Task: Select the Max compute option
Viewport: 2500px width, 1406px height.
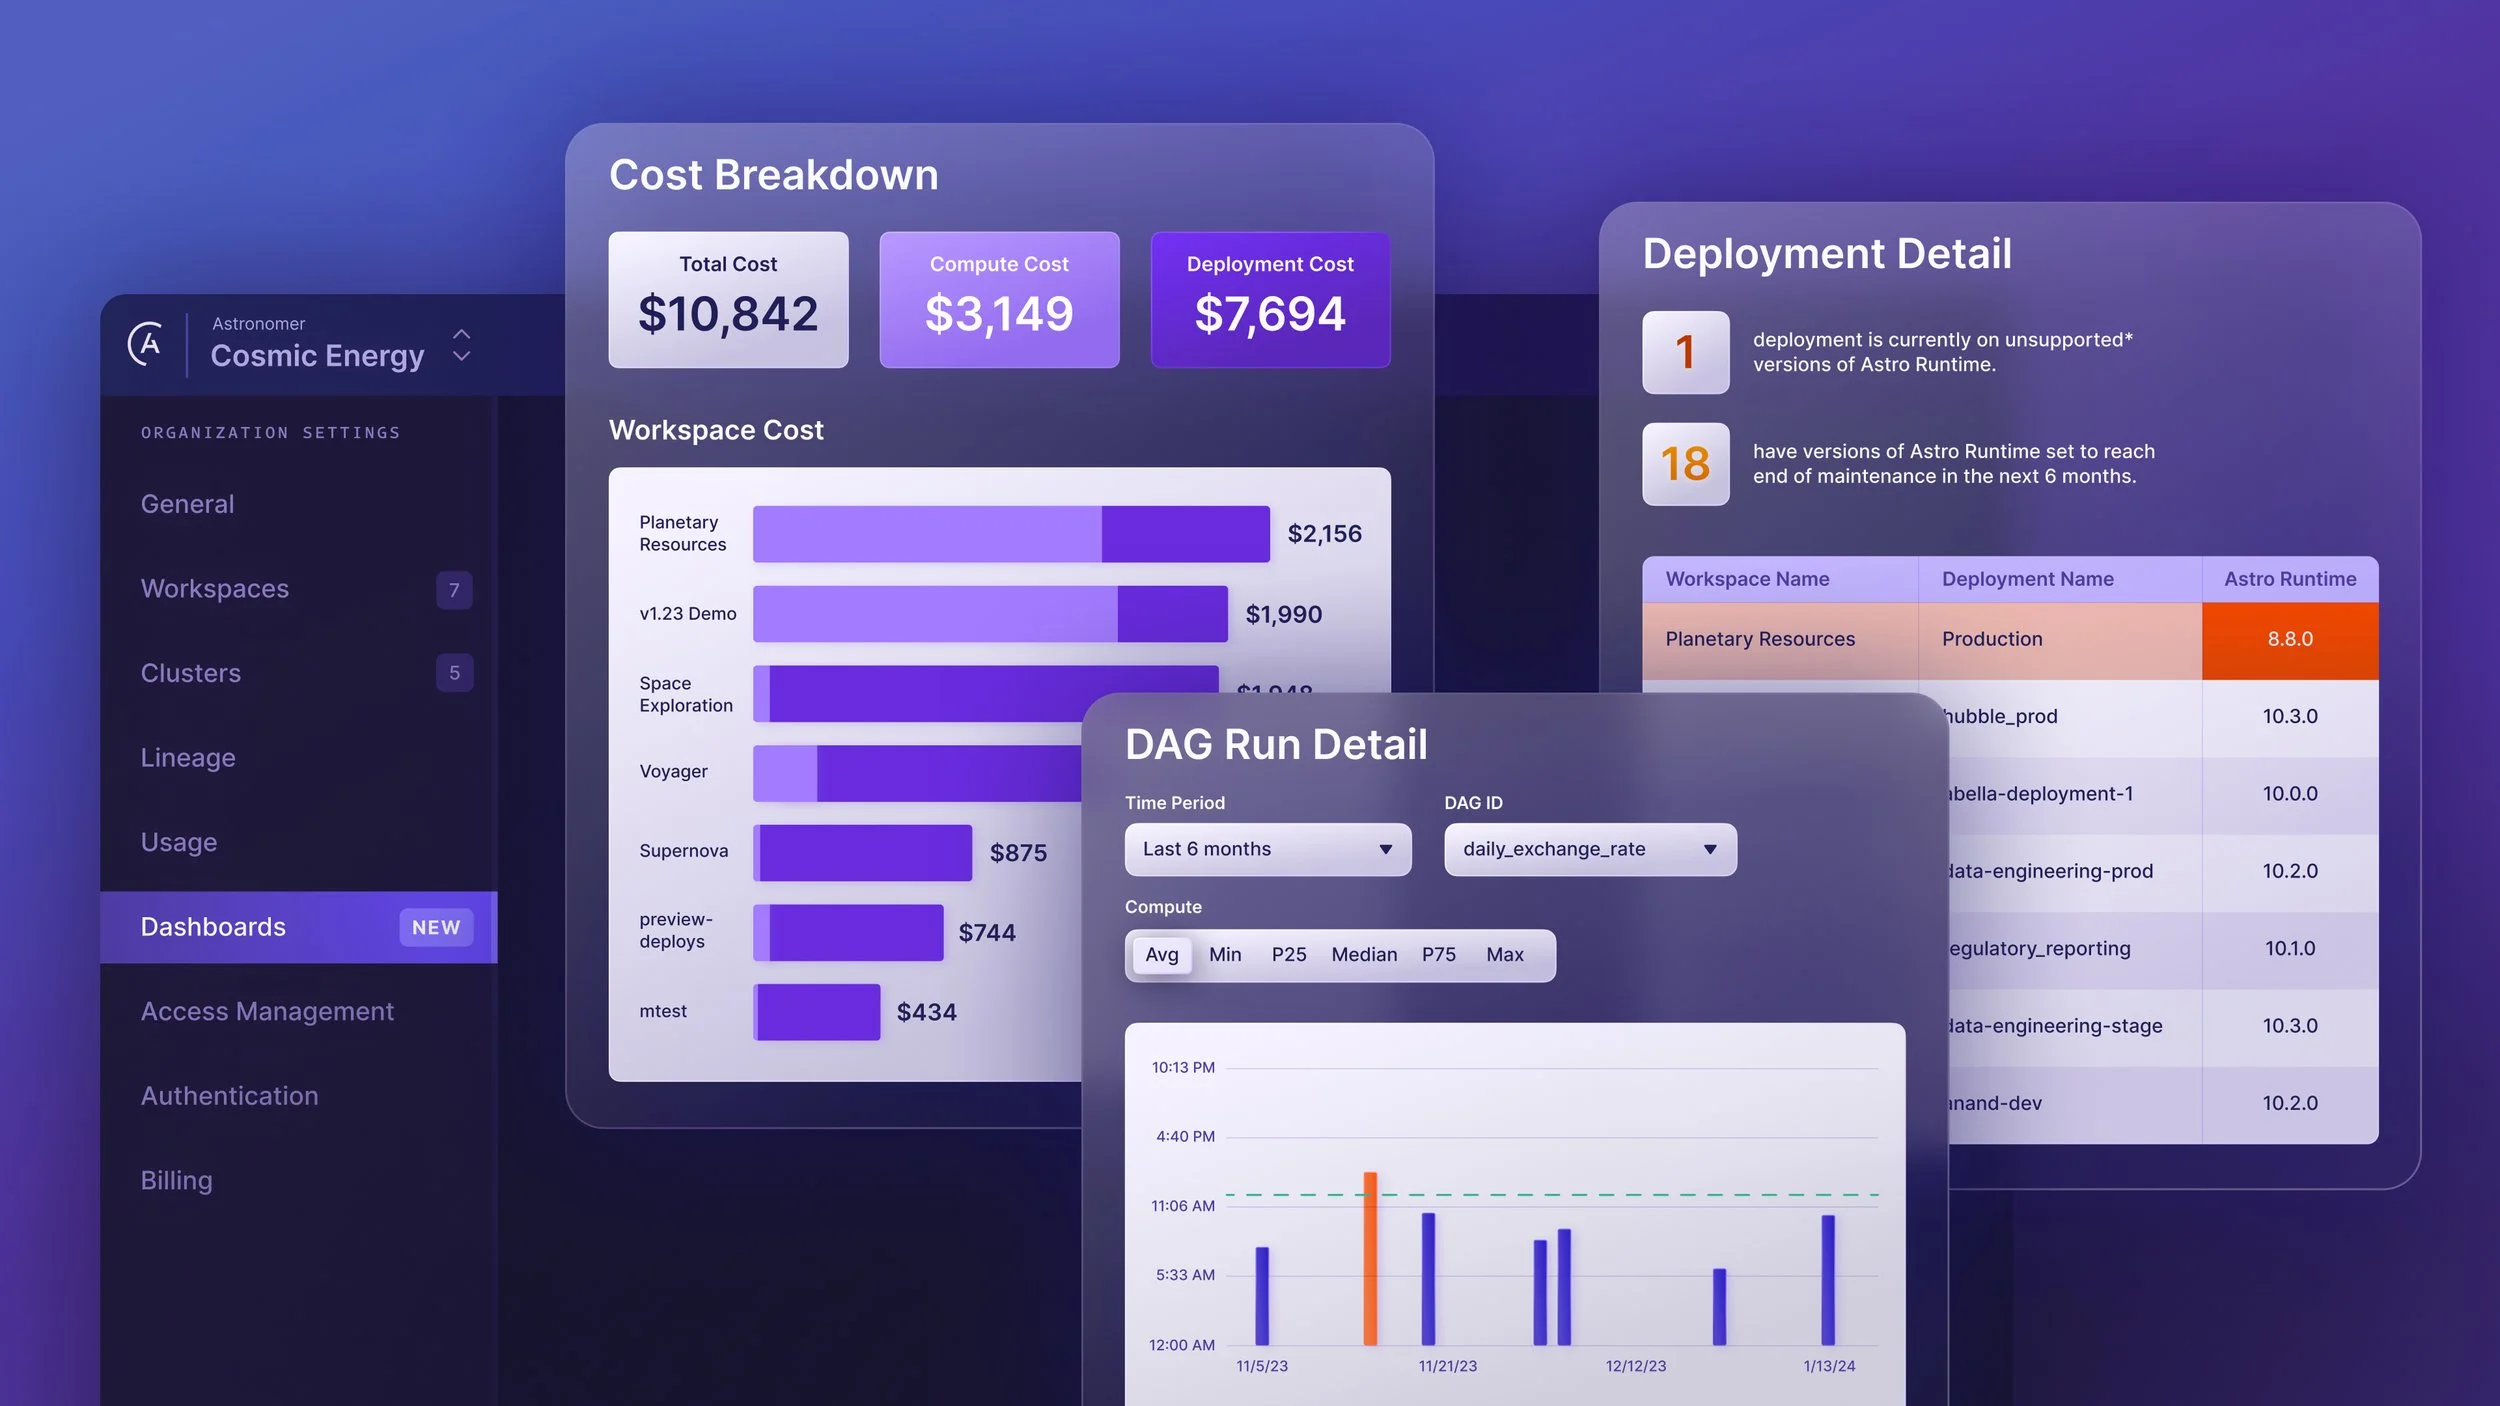Action: [1504, 955]
